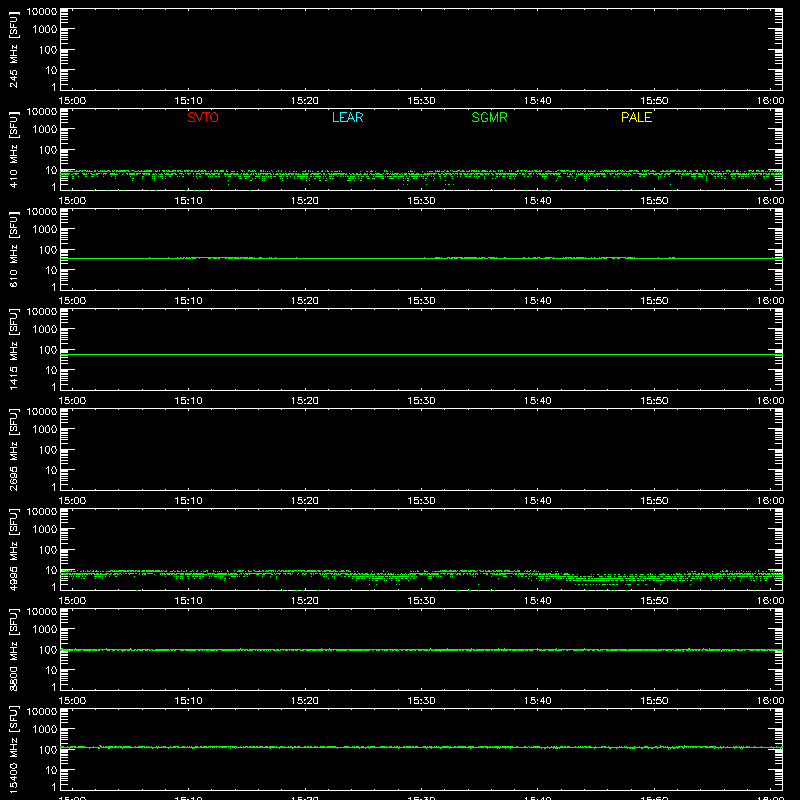Click 10000 tick label on 15400 MHz axis
This screenshot has width=800, height=800.
42,712
